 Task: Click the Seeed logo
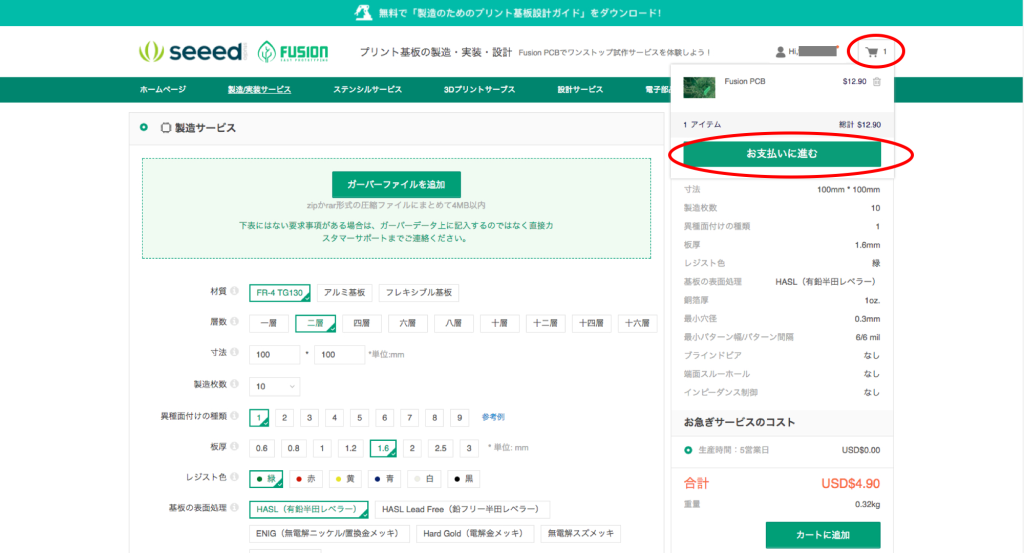(x=192, y=52)
